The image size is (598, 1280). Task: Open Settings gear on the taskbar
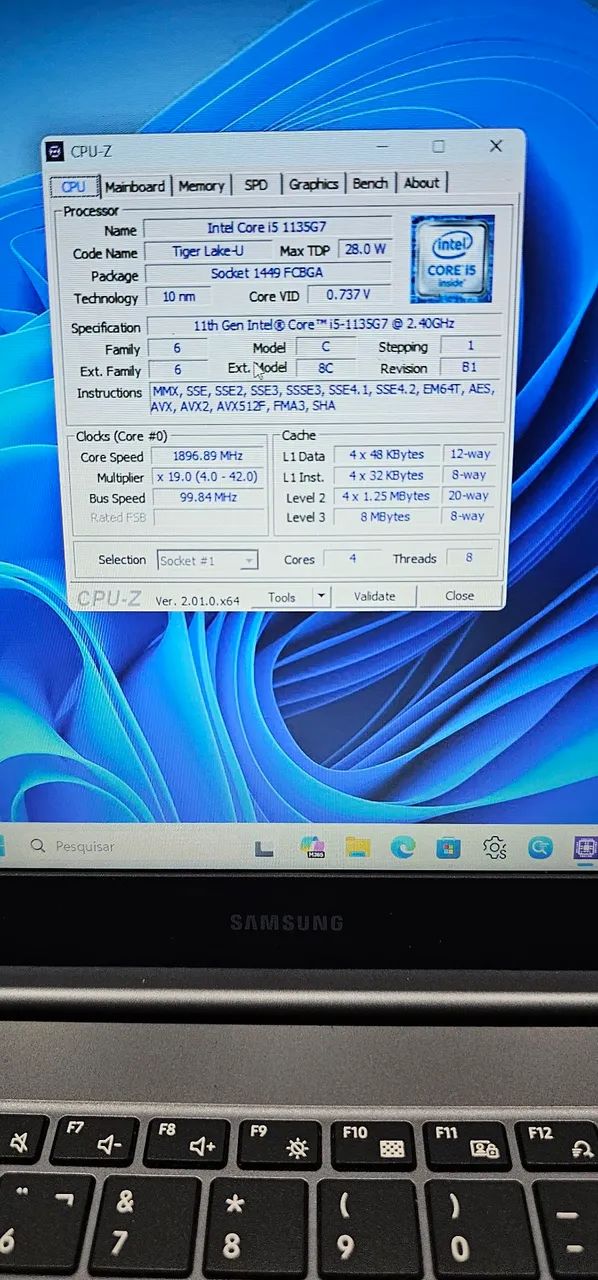click(494, 848)
